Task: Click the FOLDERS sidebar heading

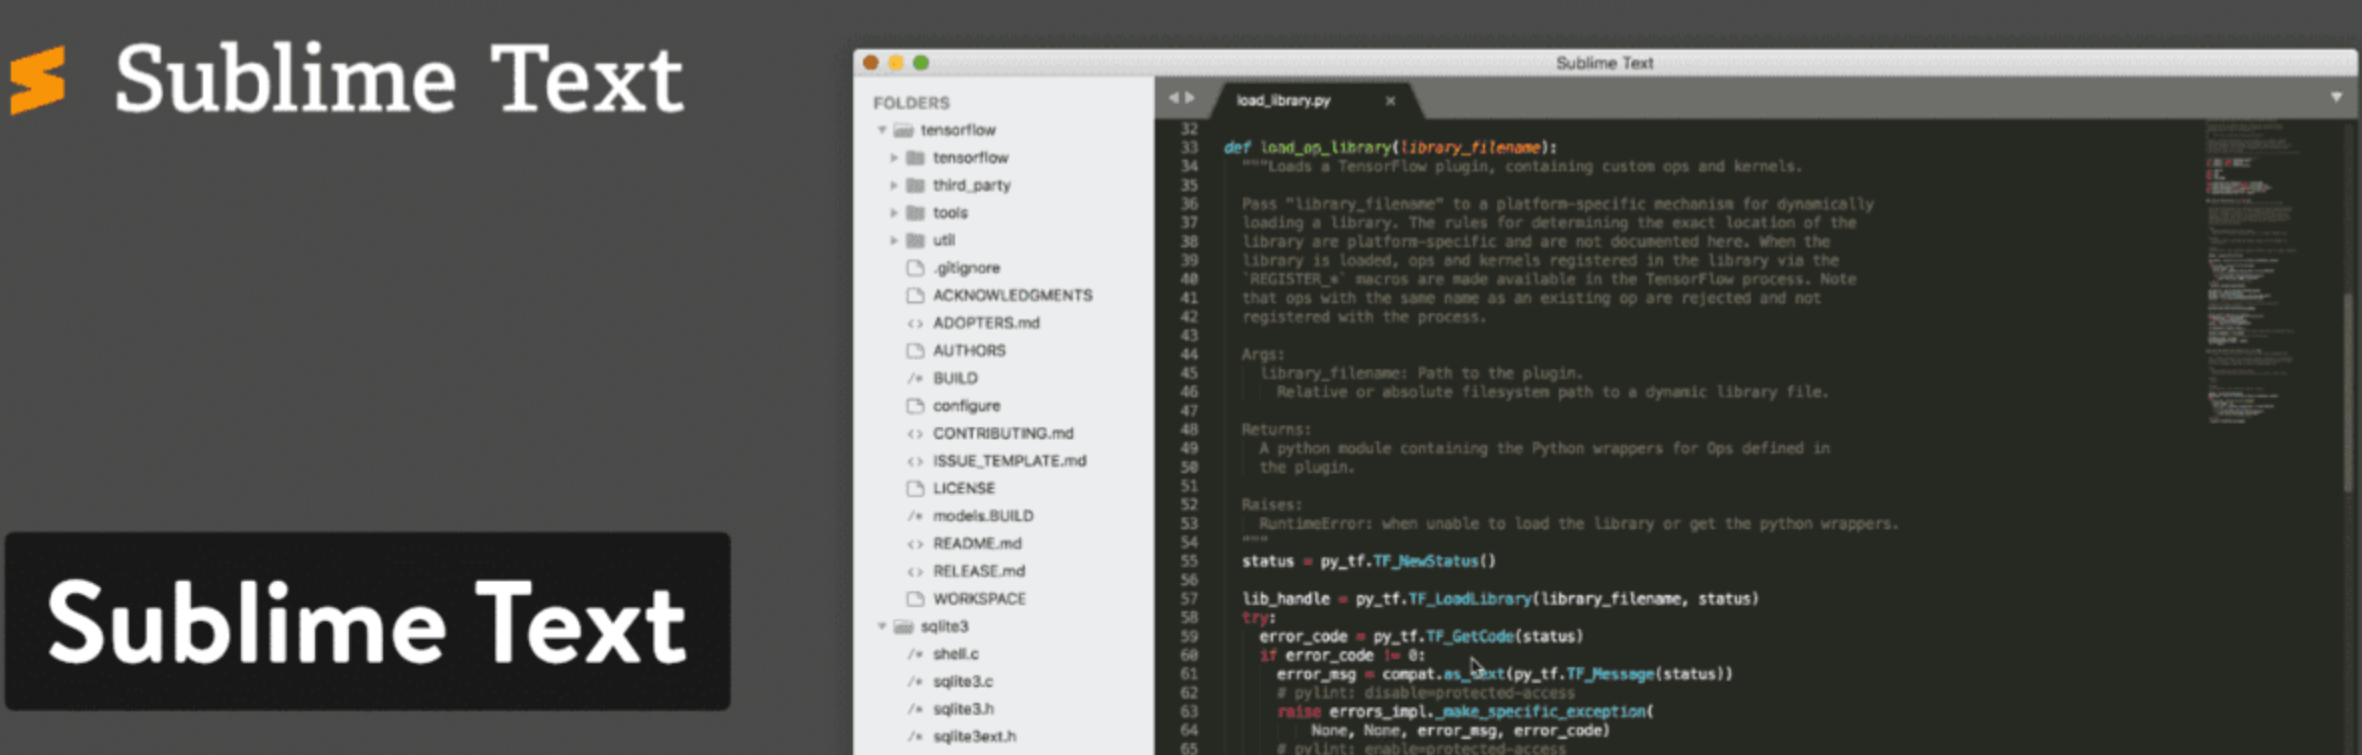Action: click(x=911, y=103)
